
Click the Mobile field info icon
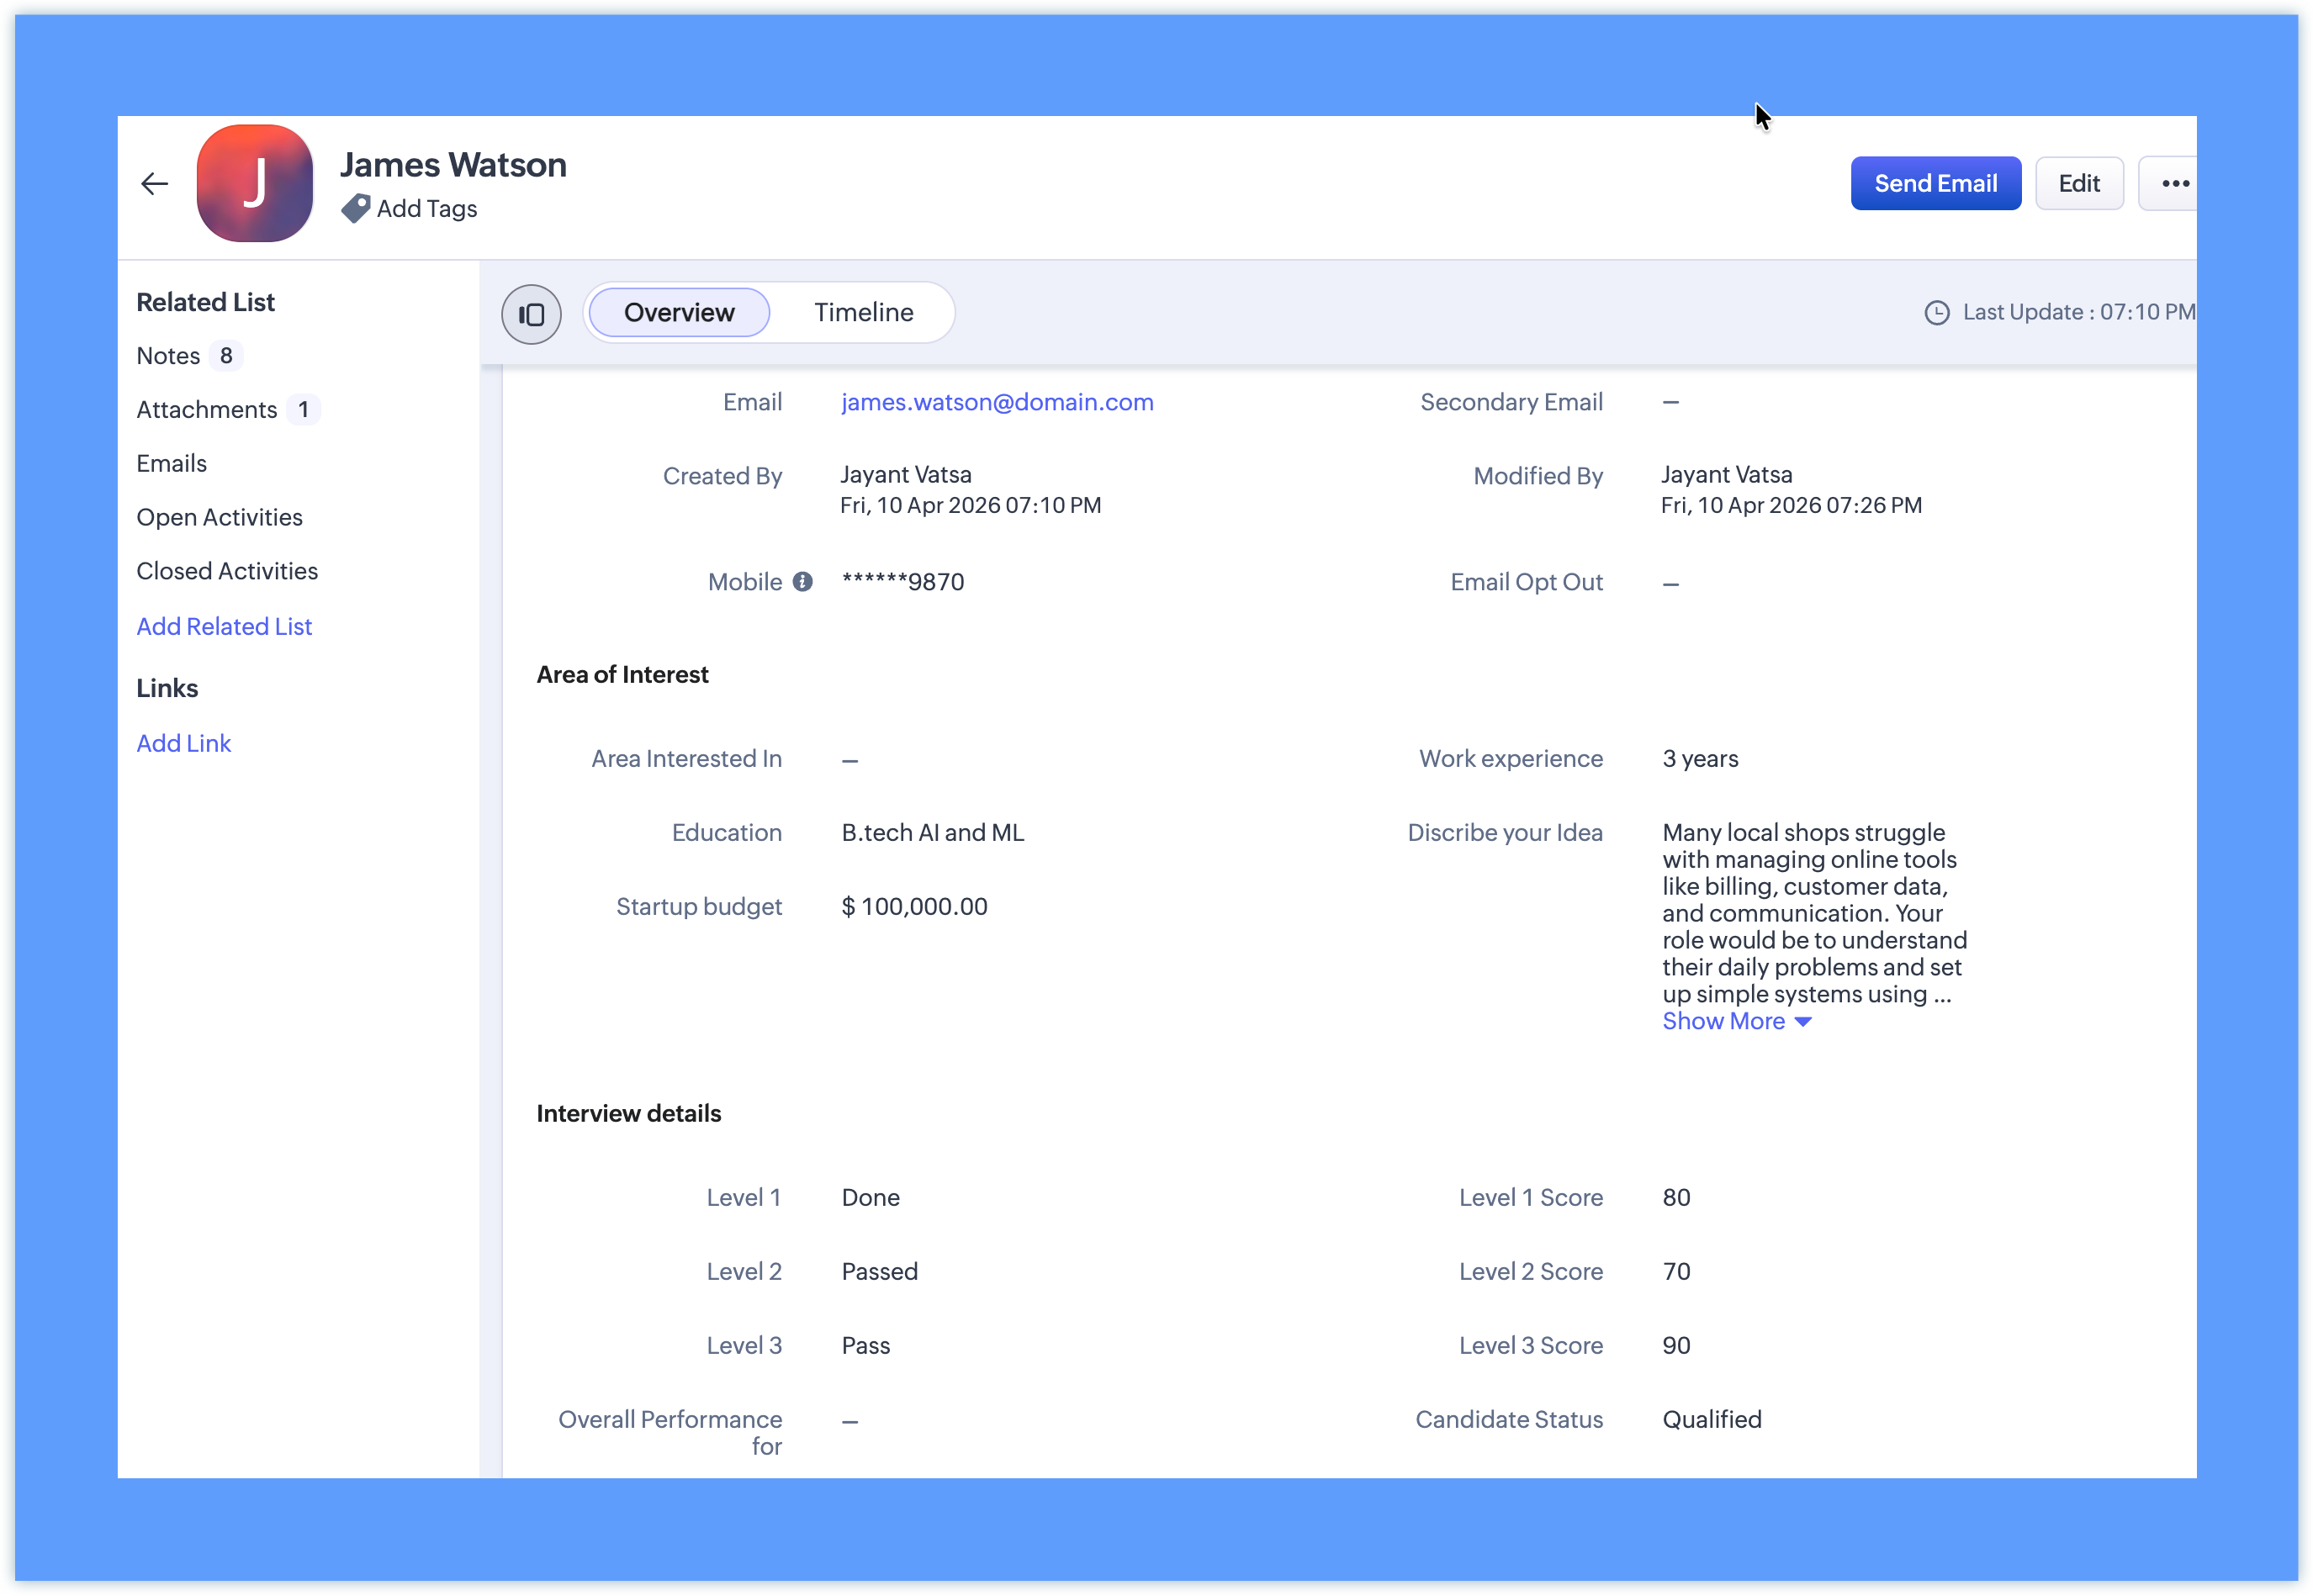(x=802, y=582)
